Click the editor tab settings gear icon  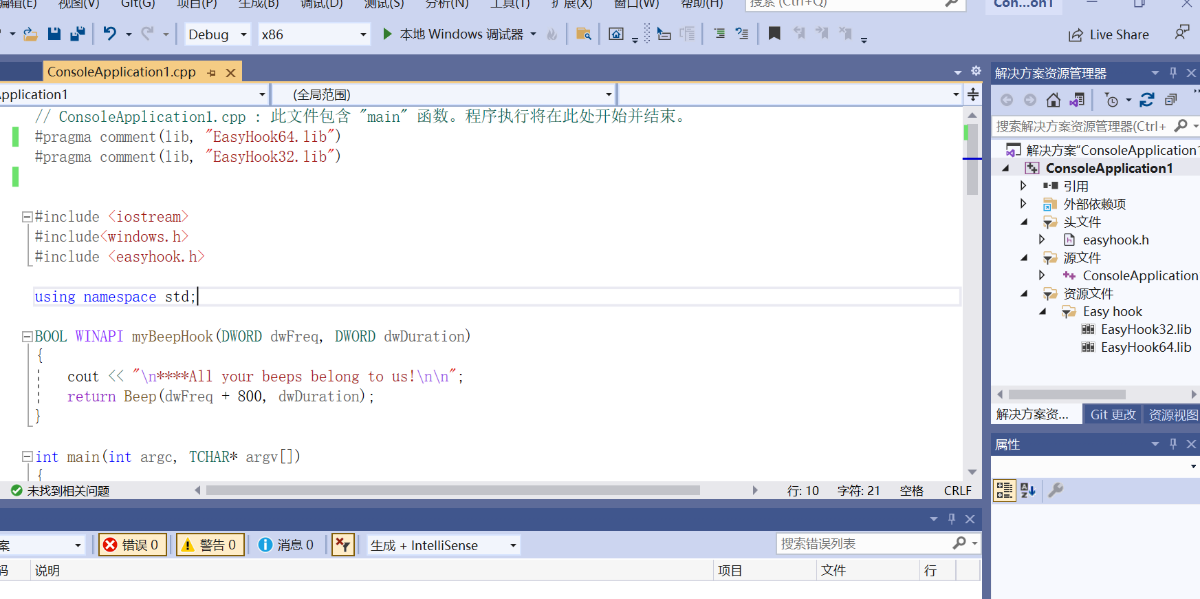(976, 72)
